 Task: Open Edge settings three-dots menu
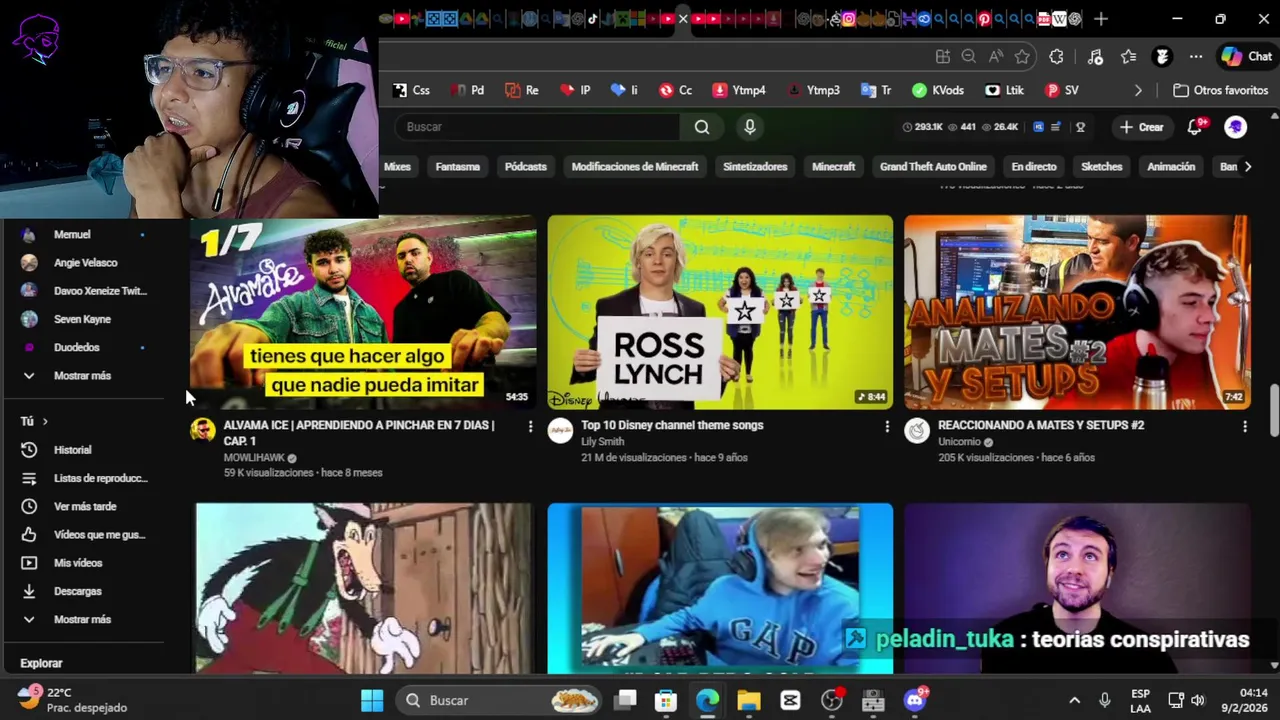tap(1196, 57)
